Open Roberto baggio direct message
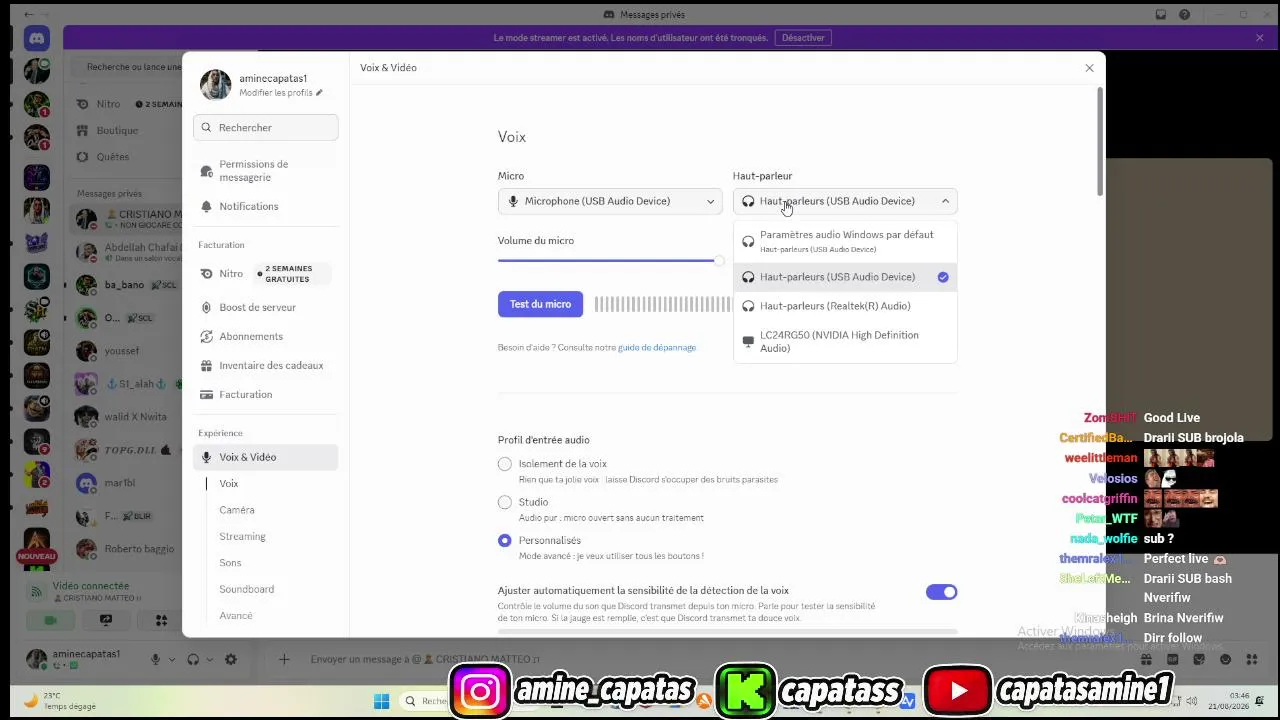The width and height of the screenshot is (1280, 720). pyautogui.click(x=126, y=549)
